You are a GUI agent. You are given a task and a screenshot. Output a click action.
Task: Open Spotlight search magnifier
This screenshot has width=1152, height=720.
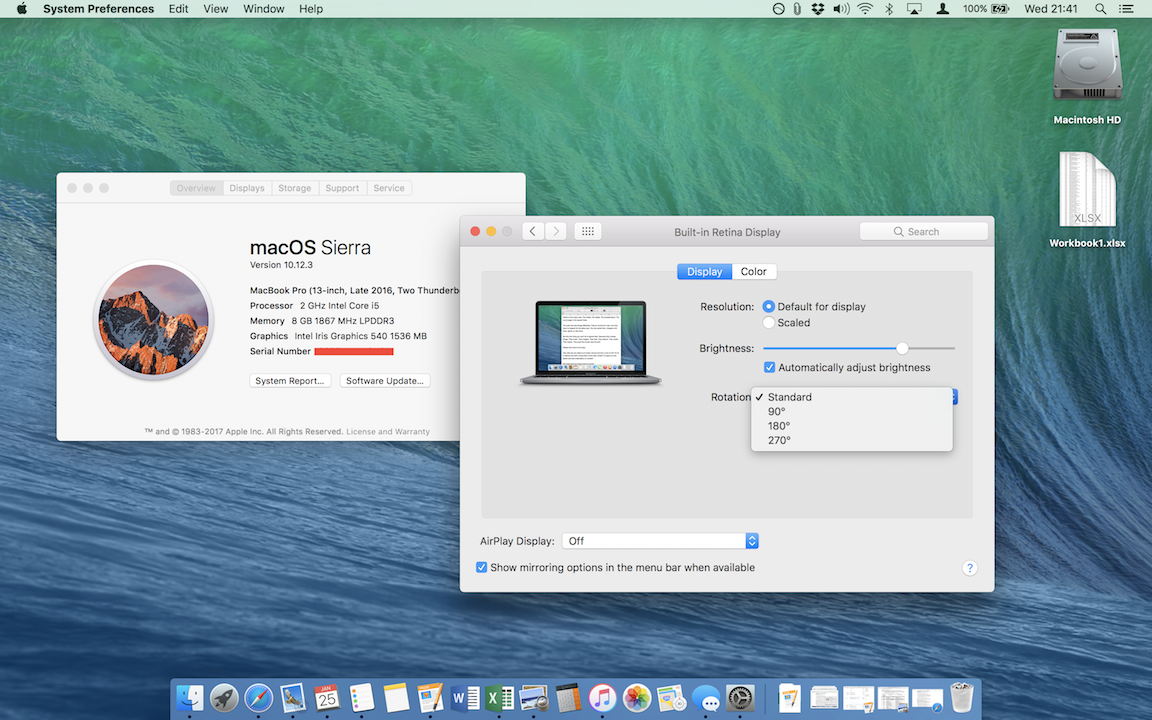pos(1100,9)
